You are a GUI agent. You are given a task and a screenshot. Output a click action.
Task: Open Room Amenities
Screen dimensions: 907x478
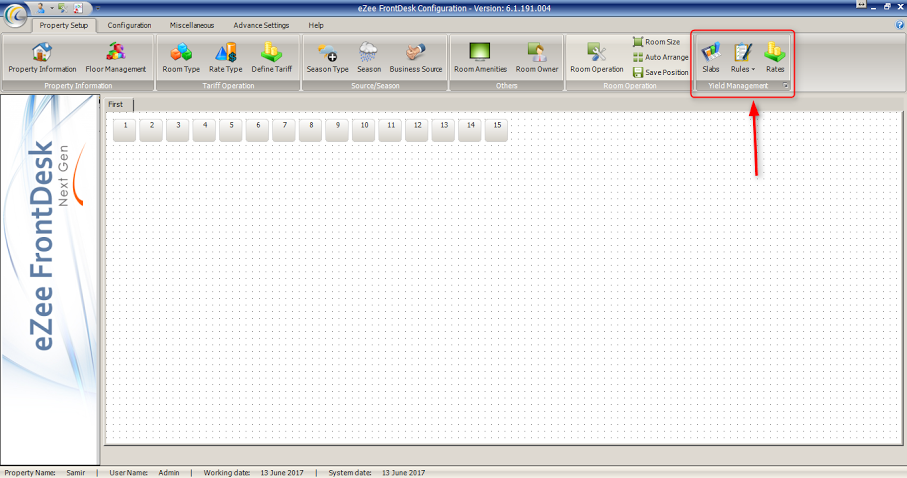(x=480, y=58)
